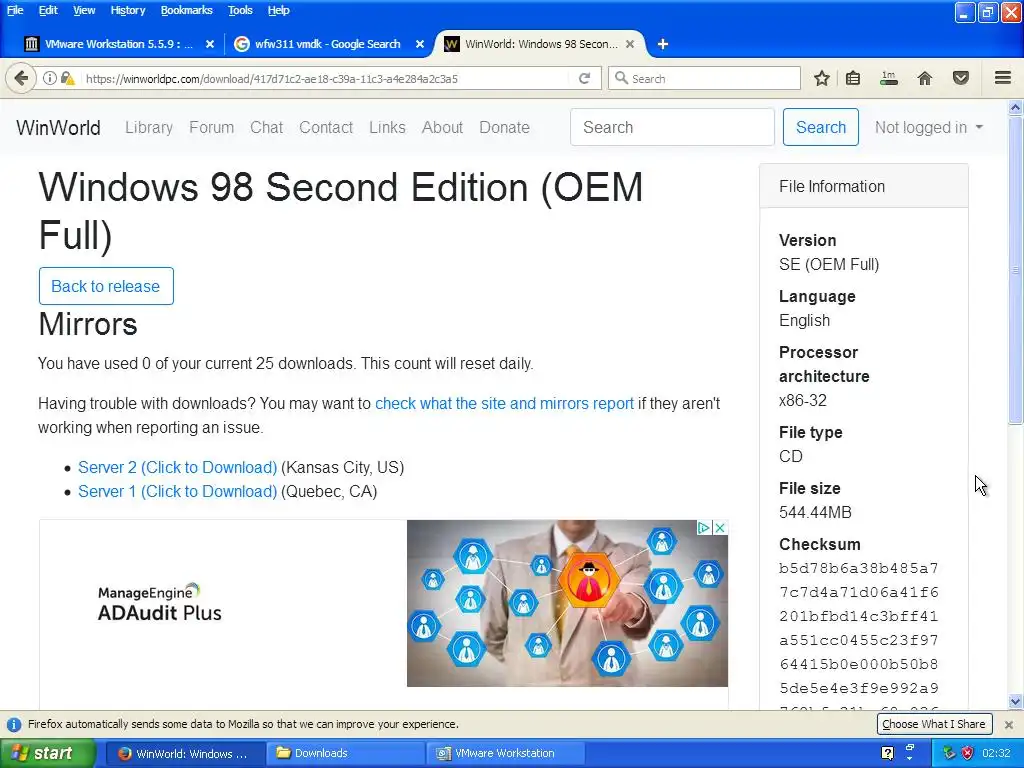
Task: Click the page scrollbar up arrow
Action: 1016,107
